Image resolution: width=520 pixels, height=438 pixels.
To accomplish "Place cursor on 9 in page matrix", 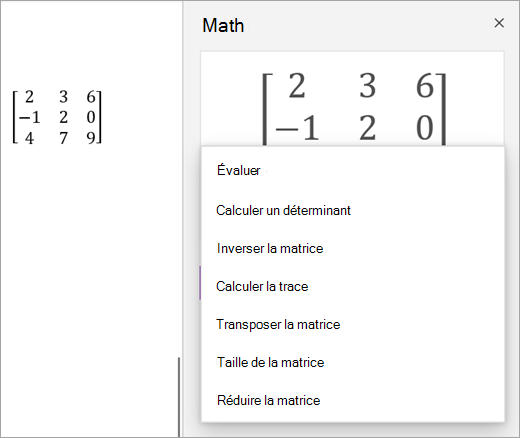I will click(91, 138).
